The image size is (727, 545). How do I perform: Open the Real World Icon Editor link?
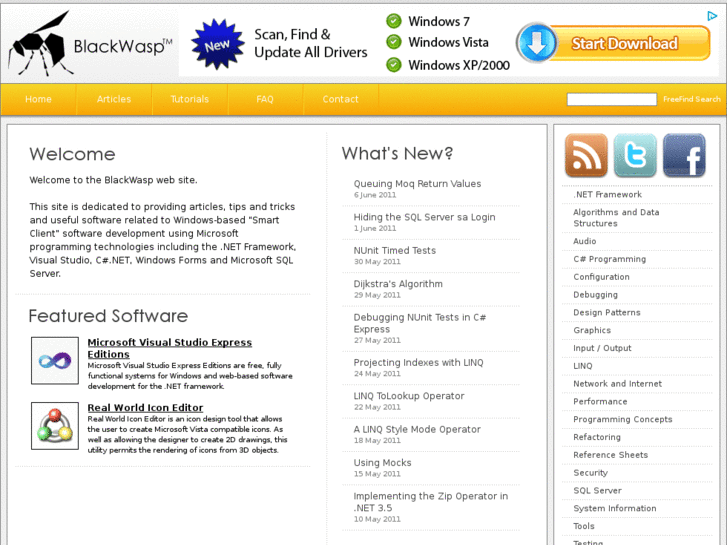point(146,408)
